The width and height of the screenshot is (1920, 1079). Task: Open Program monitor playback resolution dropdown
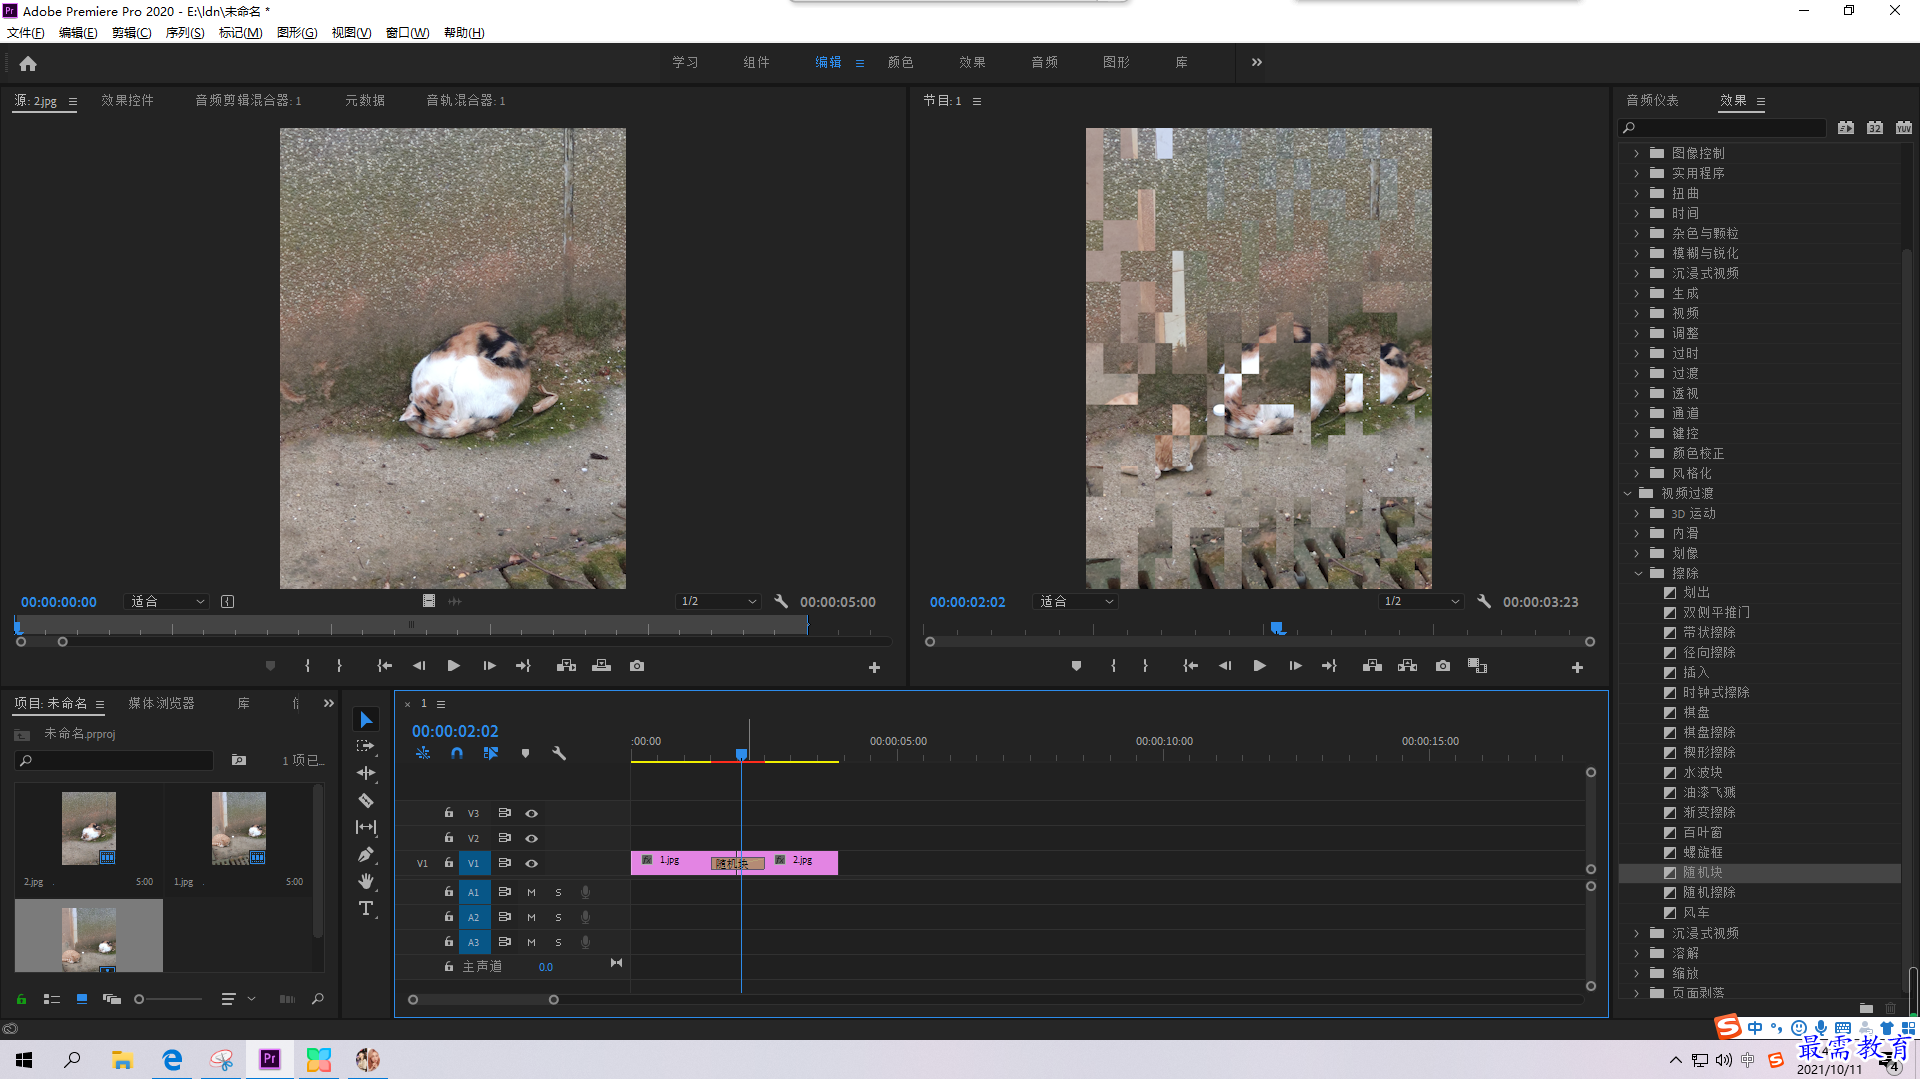tap(1420, 602)
